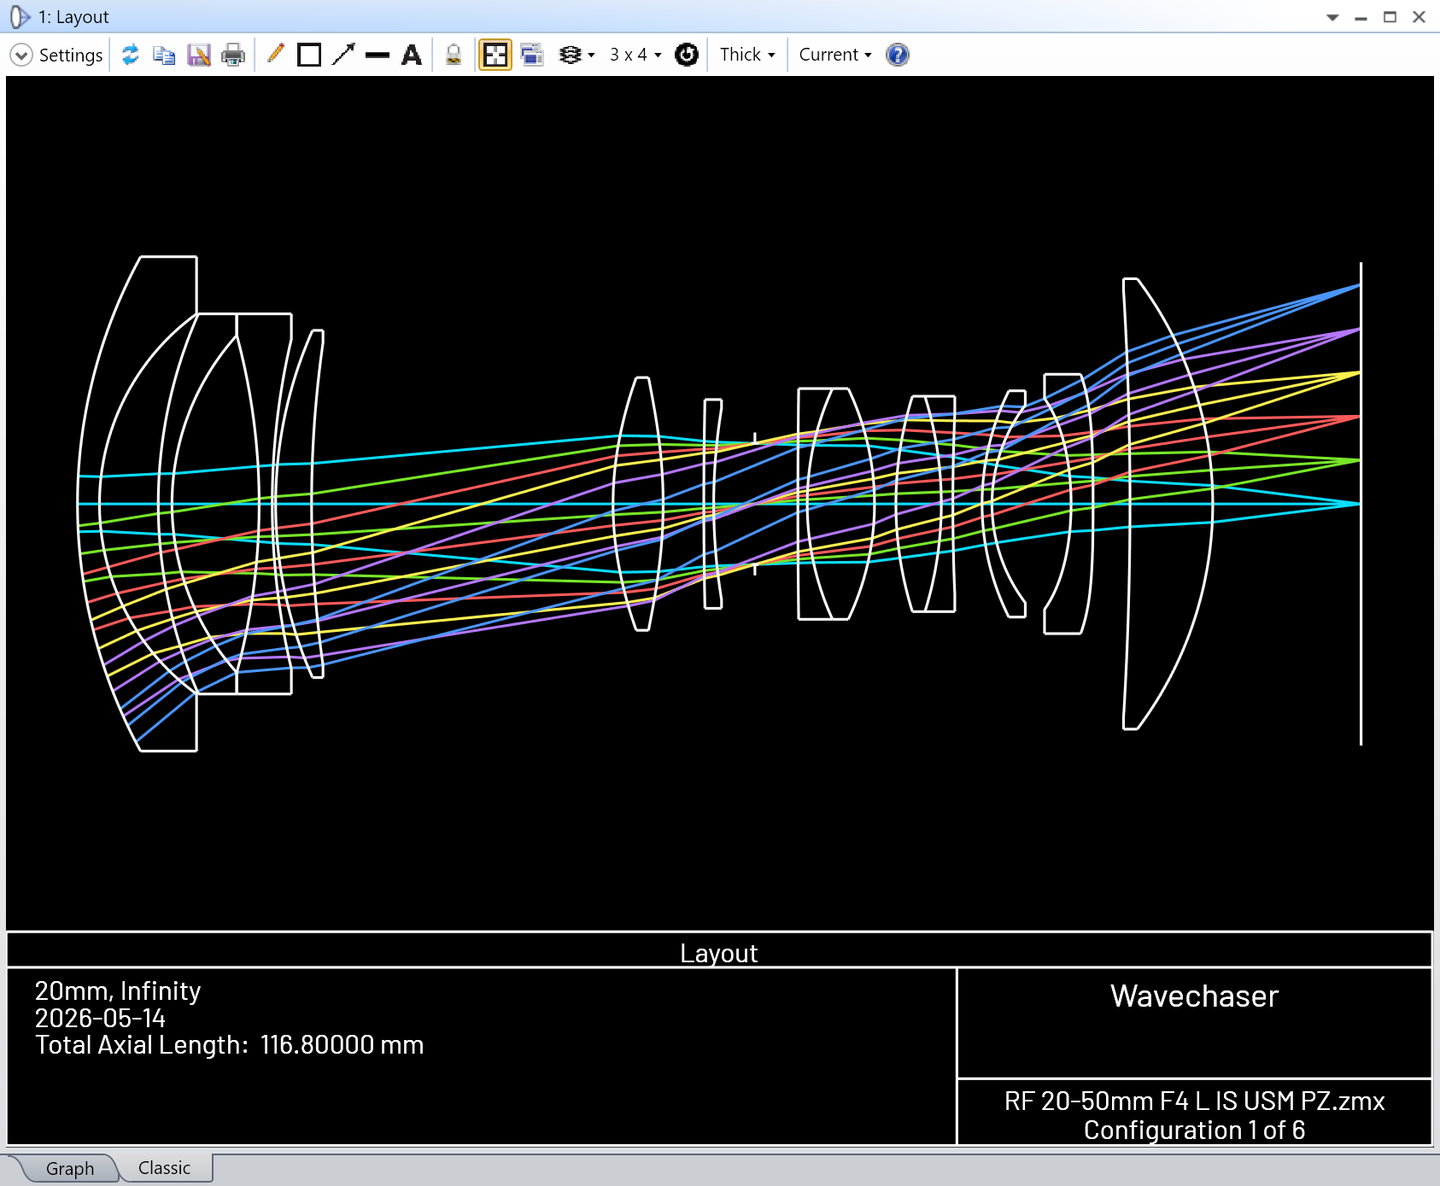Click the refresh/update layout icon
This screenshot has height=1186, width=1440.
tap(130, 55)
